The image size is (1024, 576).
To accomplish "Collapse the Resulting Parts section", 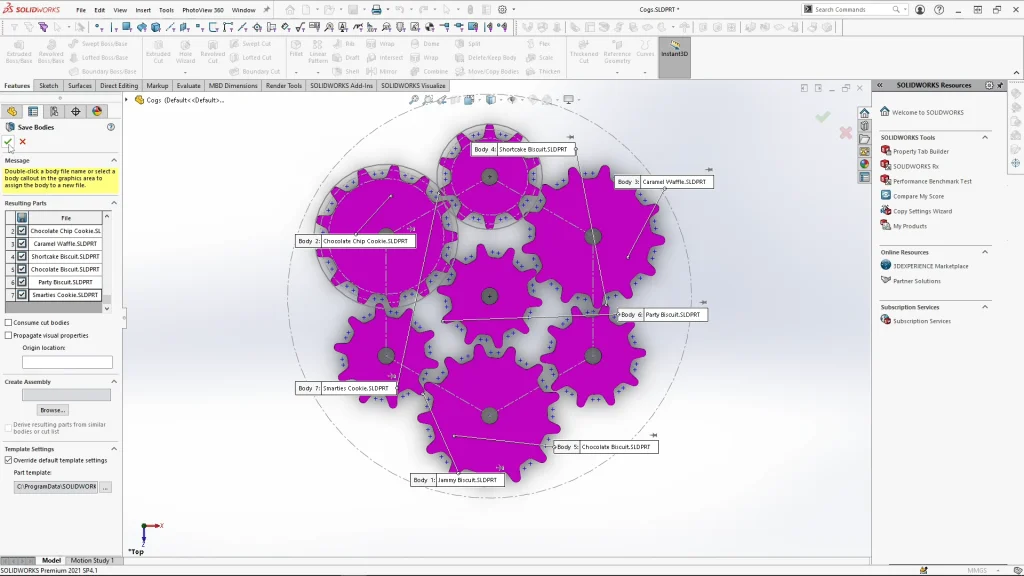I will (113, 203).
